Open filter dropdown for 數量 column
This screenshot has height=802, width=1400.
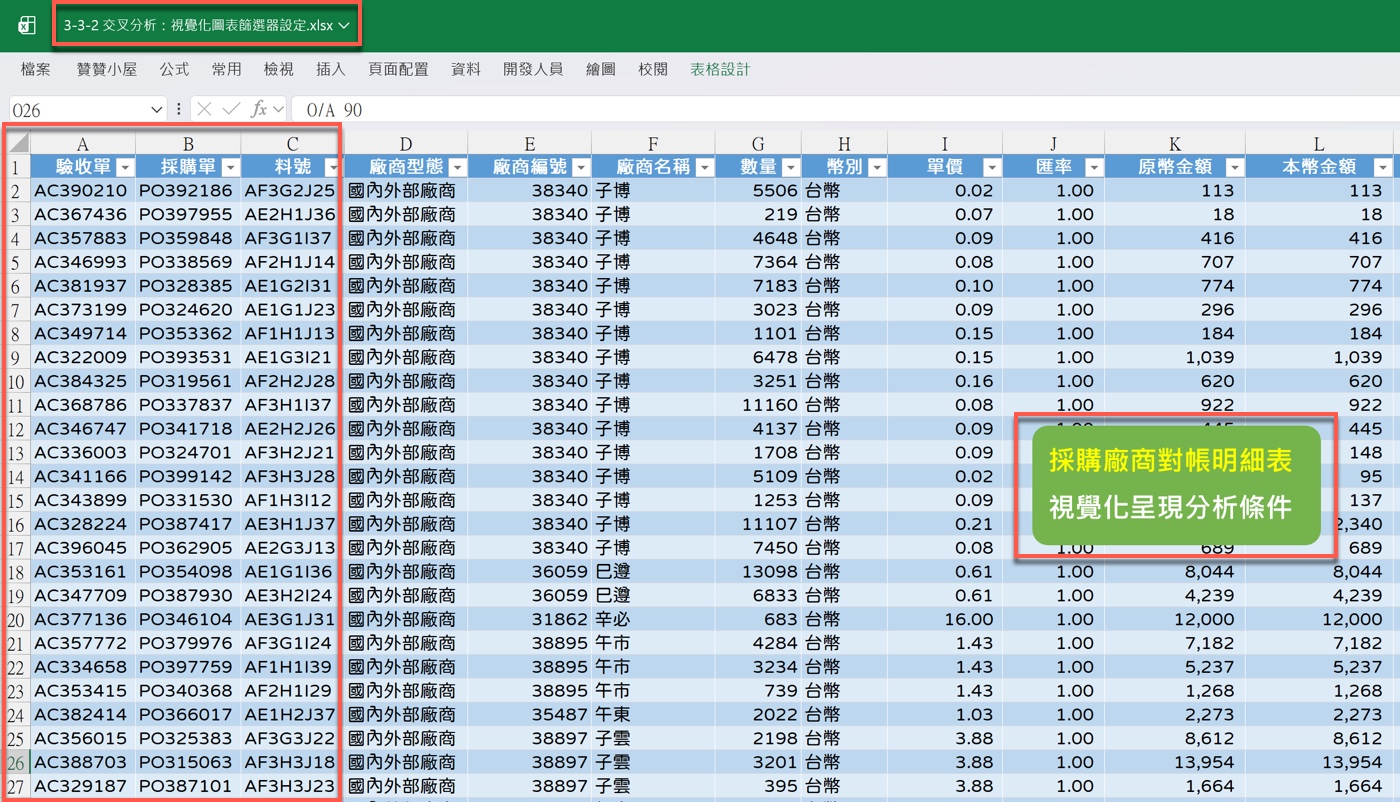click(791, 167)
